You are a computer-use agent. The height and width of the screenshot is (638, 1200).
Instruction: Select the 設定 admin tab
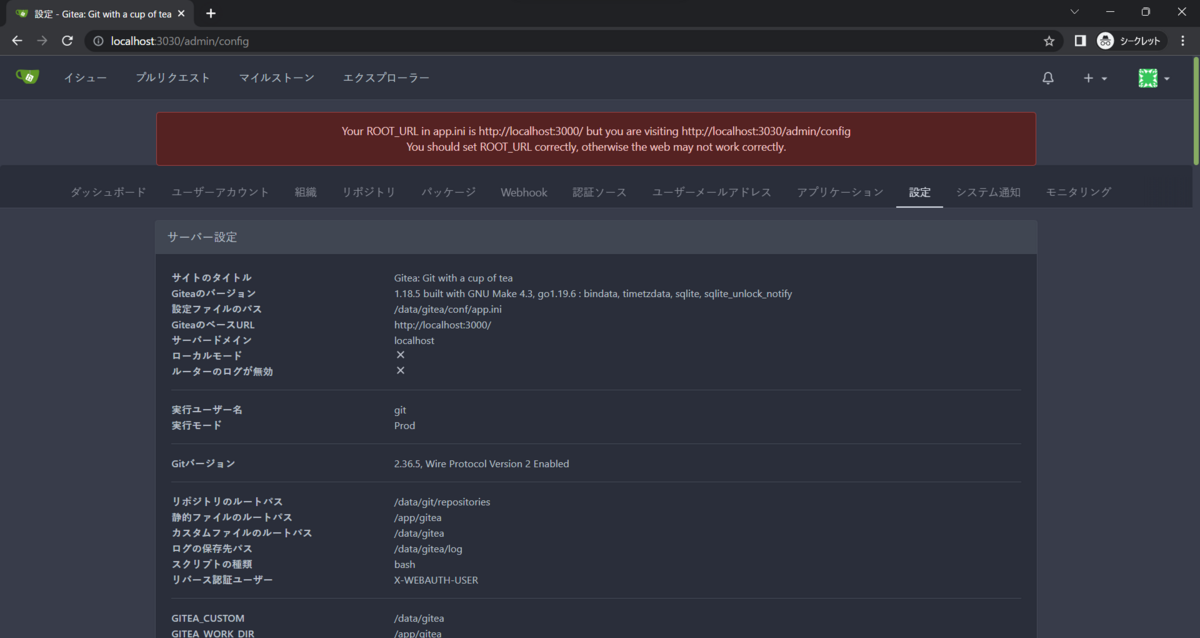tap(920, 192)
